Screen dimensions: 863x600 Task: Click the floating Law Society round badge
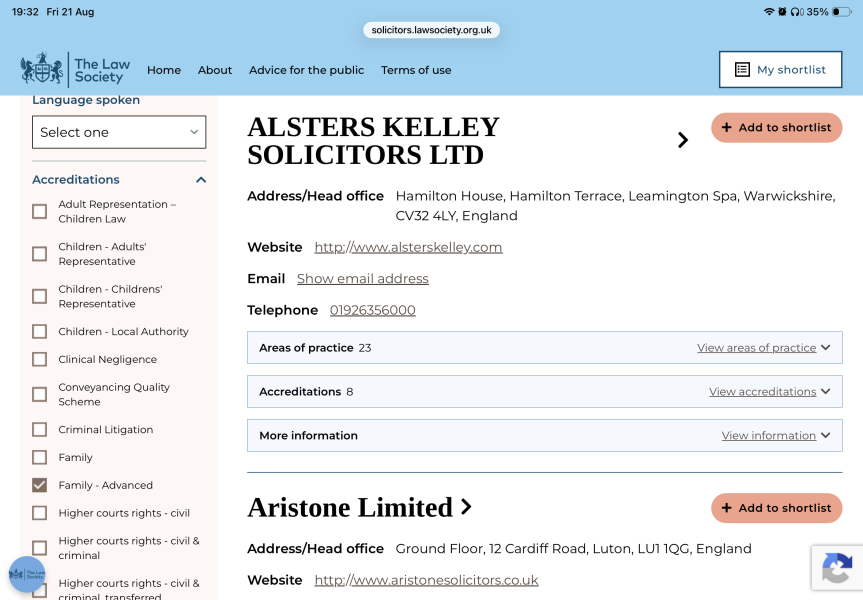pyautogui.click(x=26, y=574)
